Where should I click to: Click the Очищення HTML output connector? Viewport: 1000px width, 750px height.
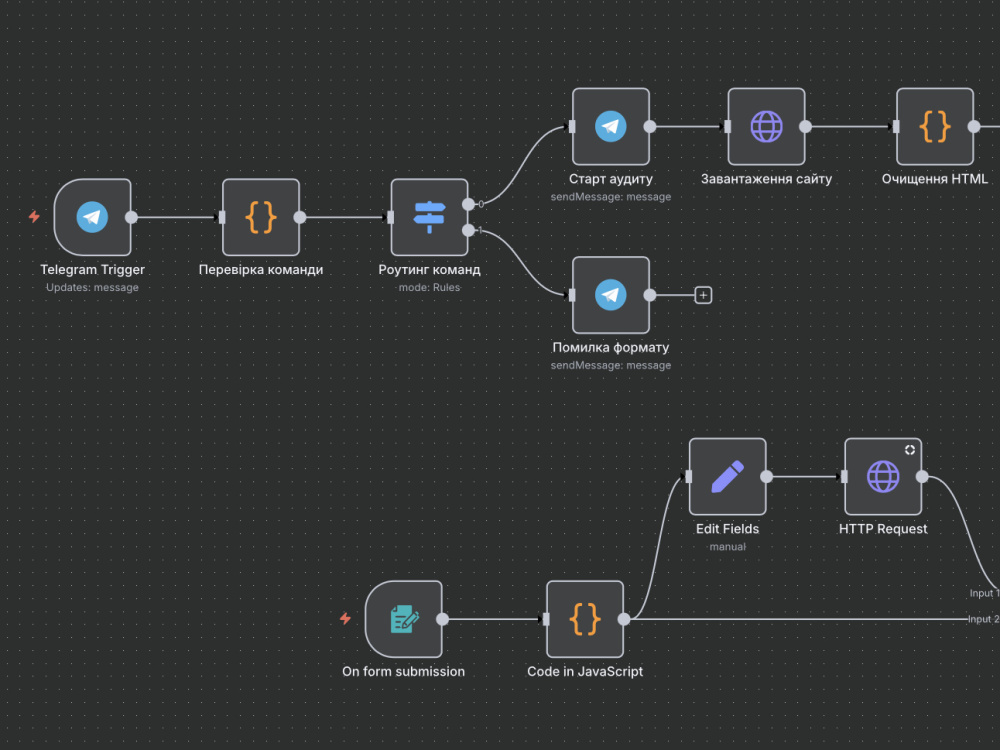(x=974, y=126)
